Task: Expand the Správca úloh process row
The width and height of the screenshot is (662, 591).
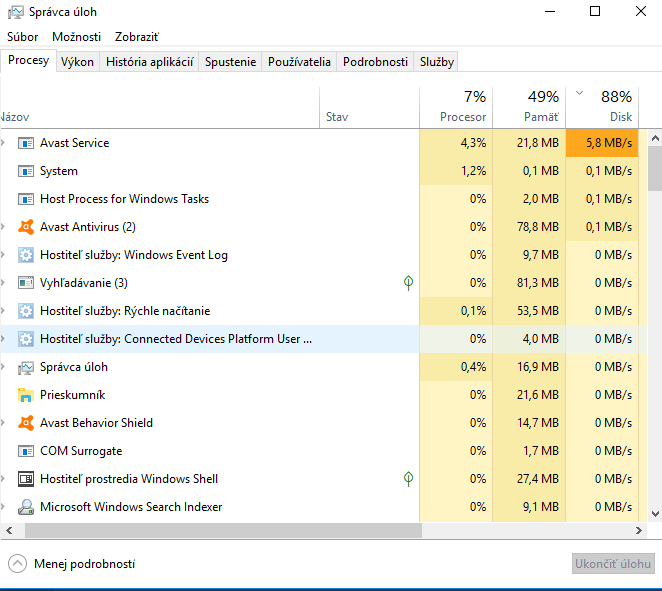Action: tap(3, 367)
